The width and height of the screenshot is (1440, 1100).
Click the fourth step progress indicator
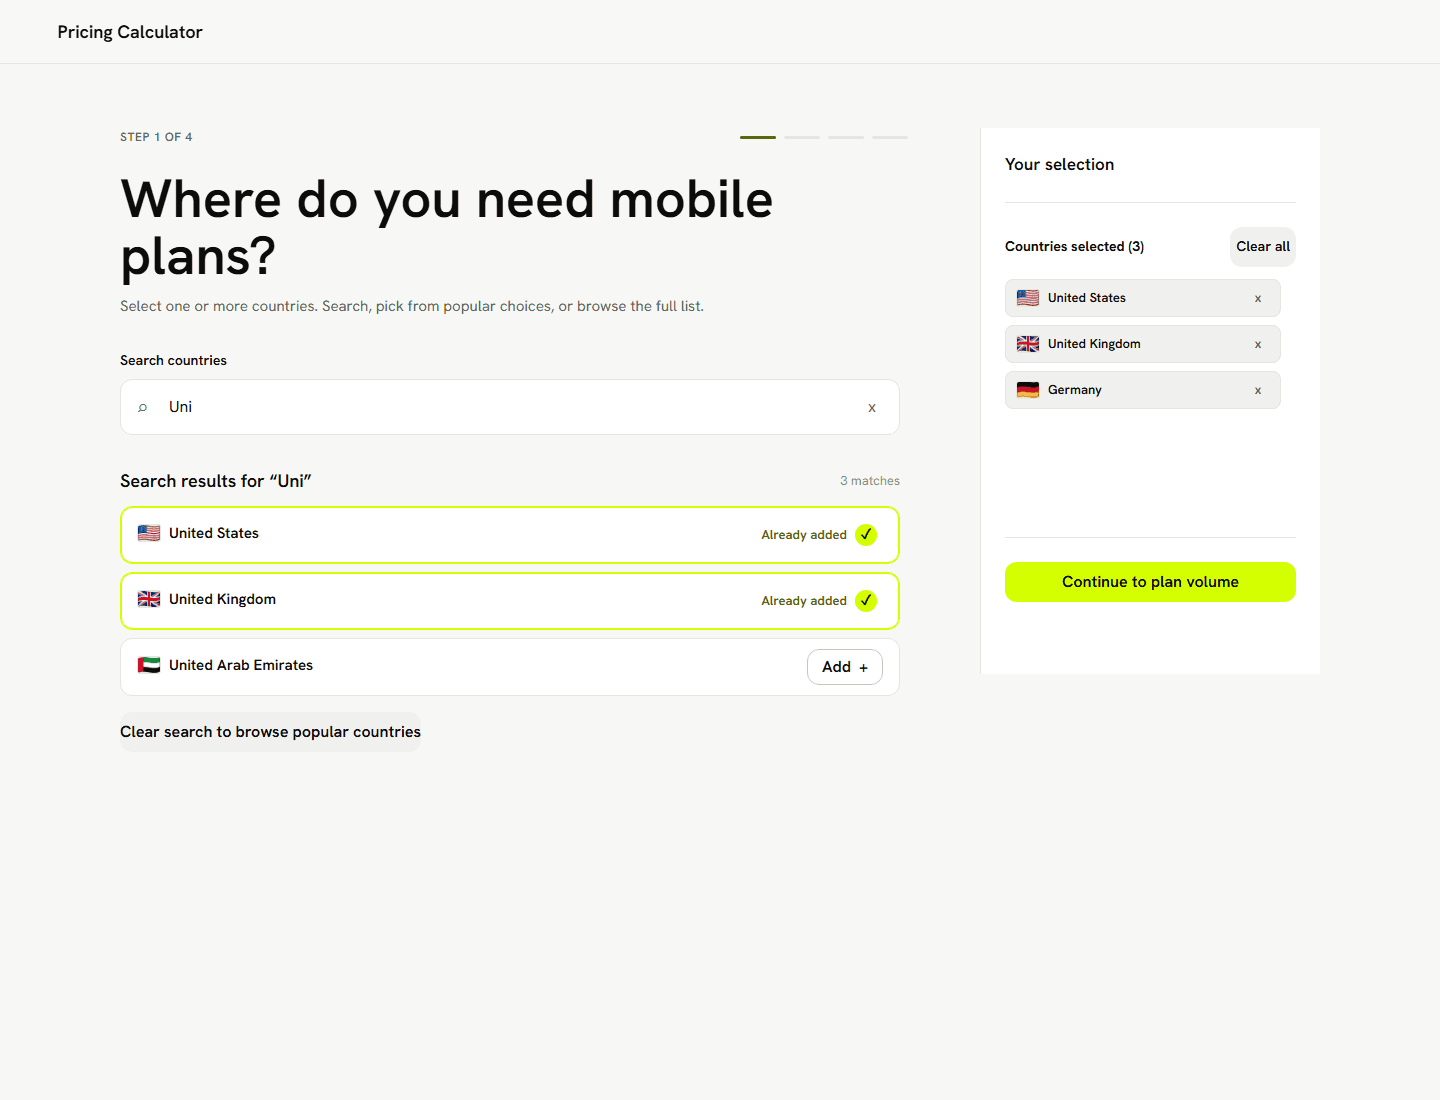click(890, 137)
